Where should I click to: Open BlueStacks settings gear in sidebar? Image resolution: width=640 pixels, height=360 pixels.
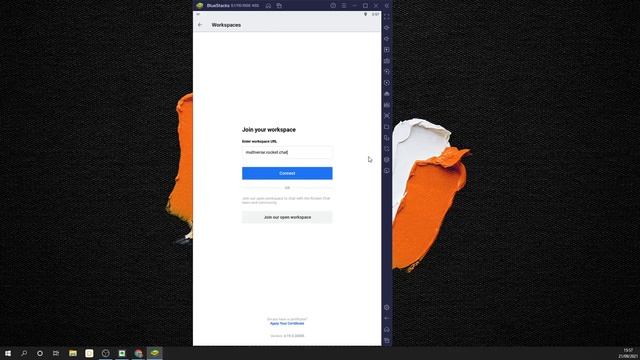(x=387, y=307)
